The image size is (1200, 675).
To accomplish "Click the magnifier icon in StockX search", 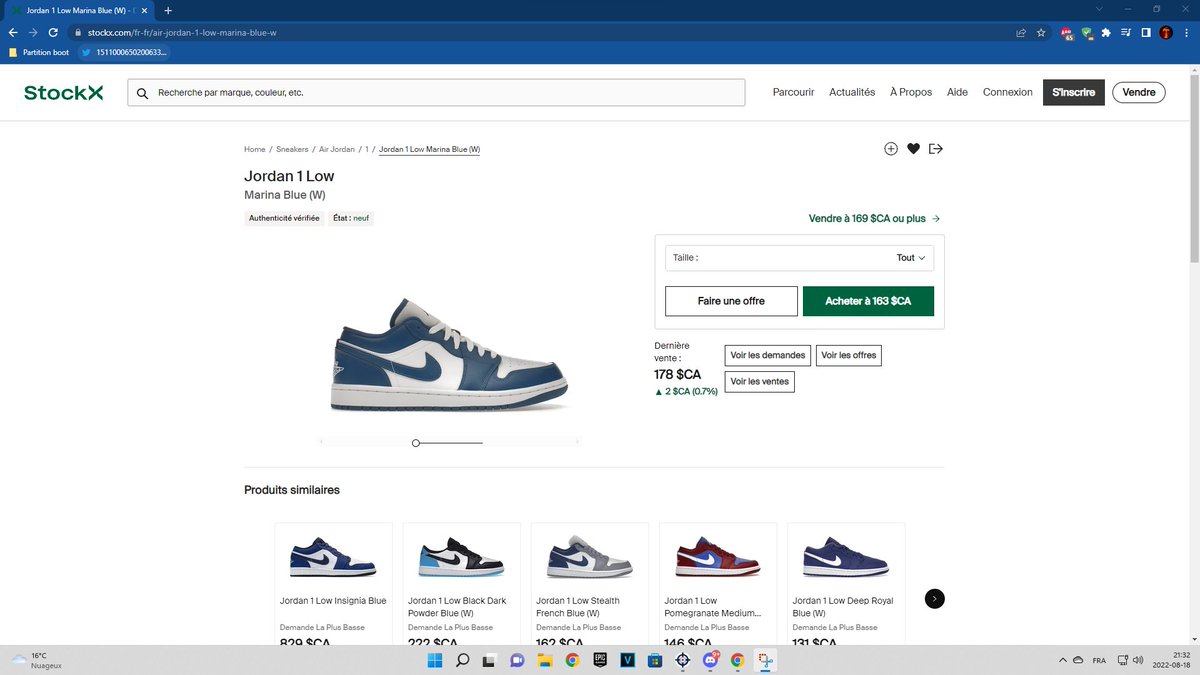I will tap(143, 92).
